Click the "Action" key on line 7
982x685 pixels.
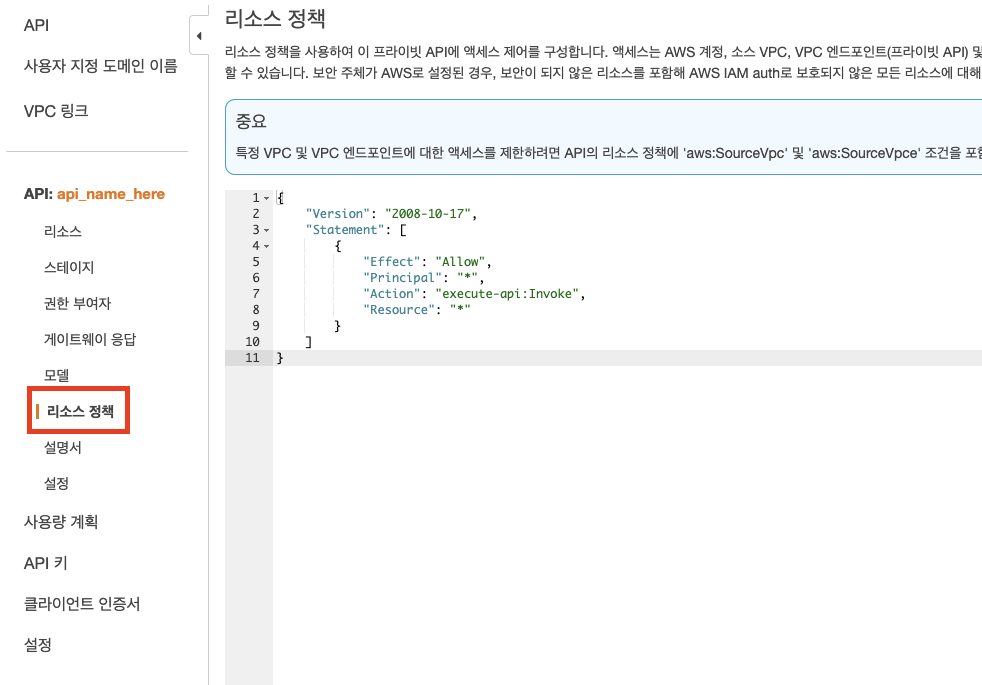tap(391, 294)
